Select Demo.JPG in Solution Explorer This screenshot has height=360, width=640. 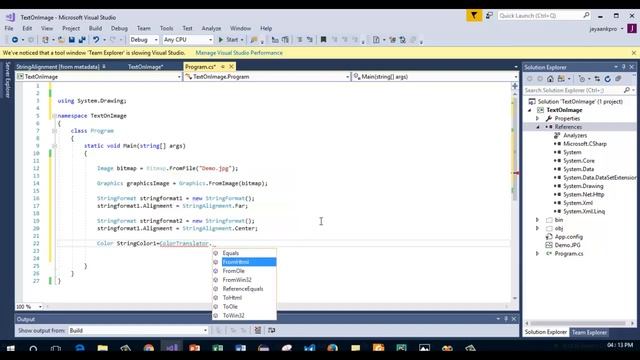(567, 245)
